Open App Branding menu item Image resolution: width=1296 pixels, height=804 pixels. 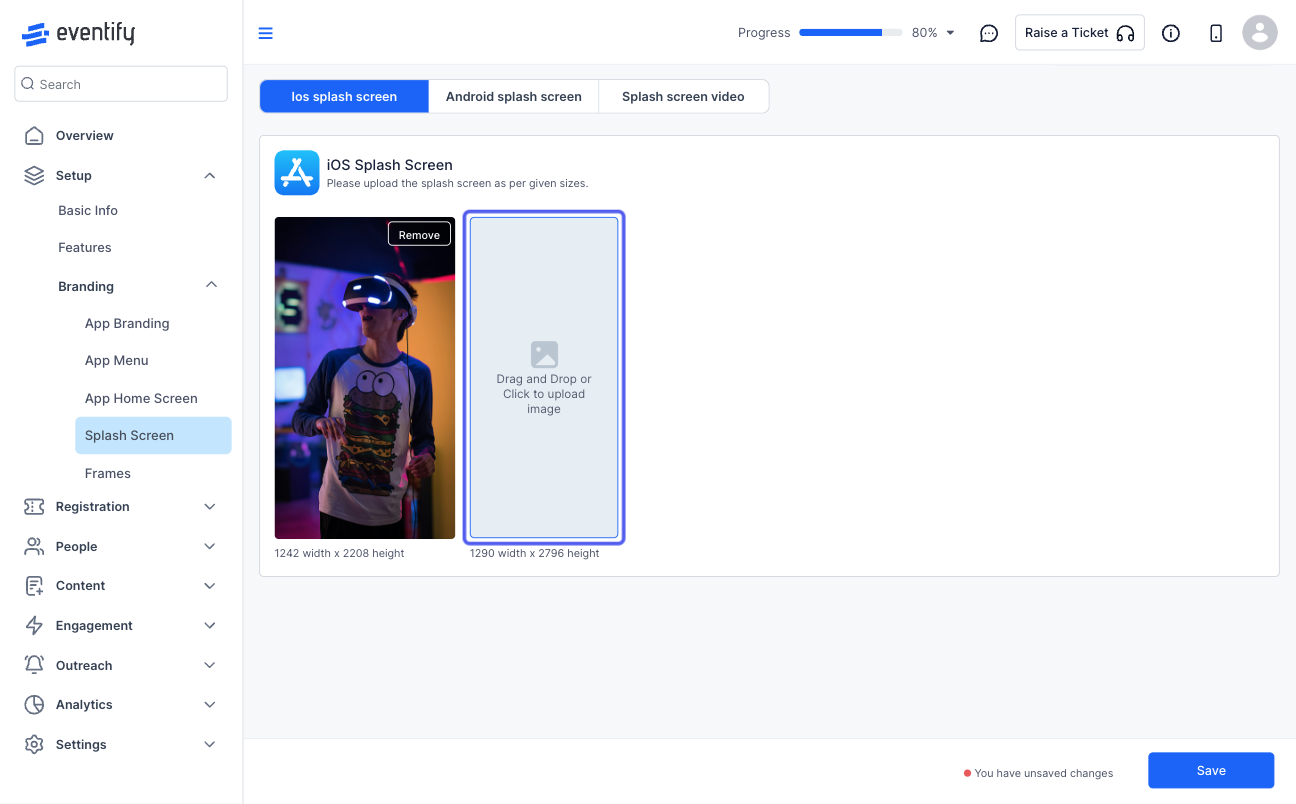coord(127,324)
